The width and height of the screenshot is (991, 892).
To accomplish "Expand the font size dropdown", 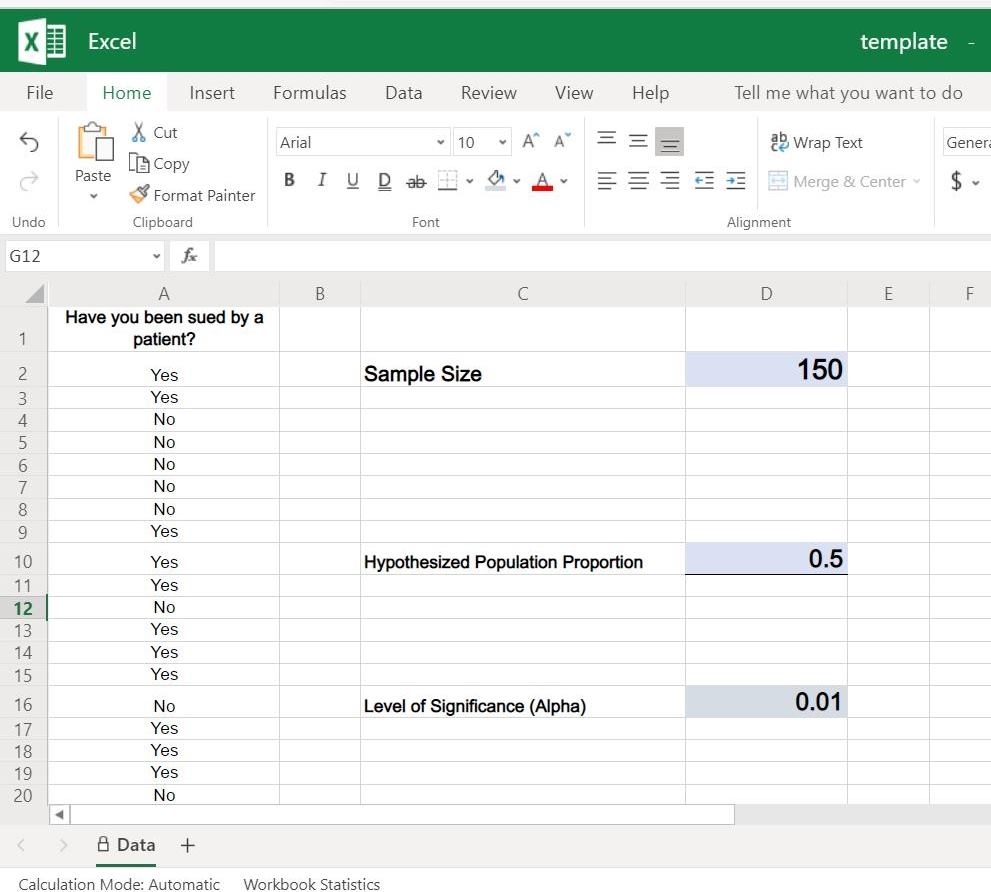I will pyautogui.click(x=502, y=142).
